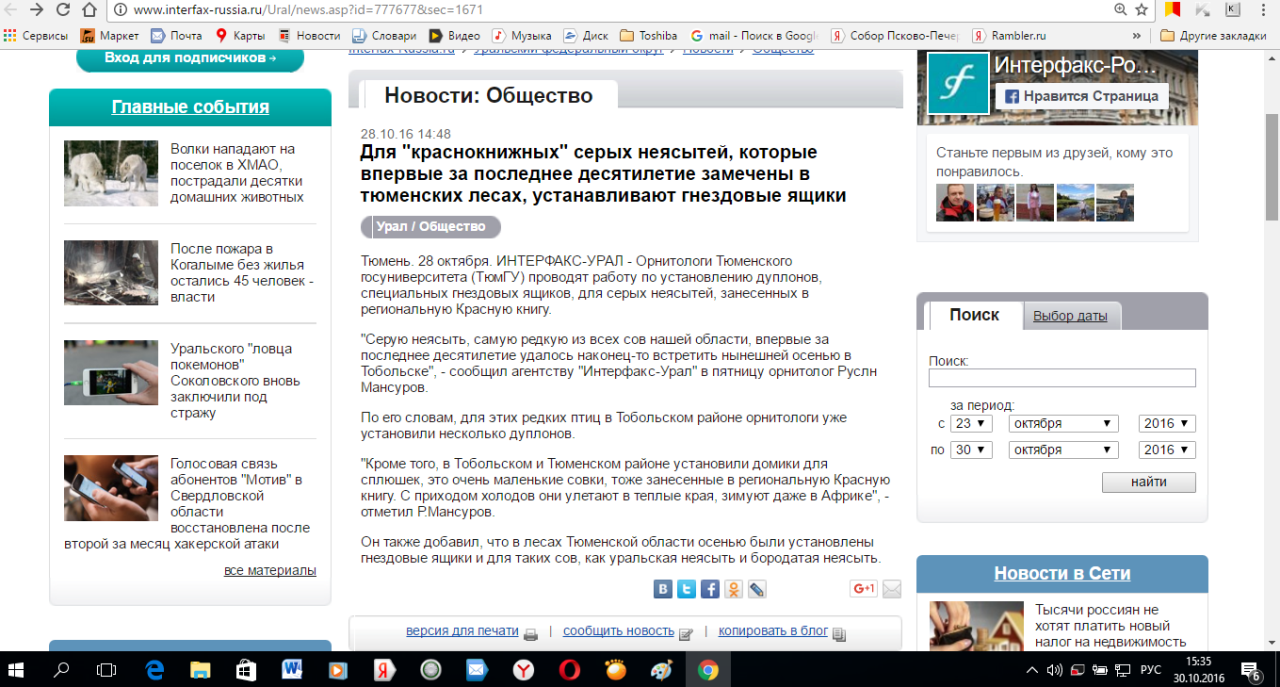Screen dimensions: 1280x687
Task: Share article on Odnoklassniki
Action: coord(734,589)
